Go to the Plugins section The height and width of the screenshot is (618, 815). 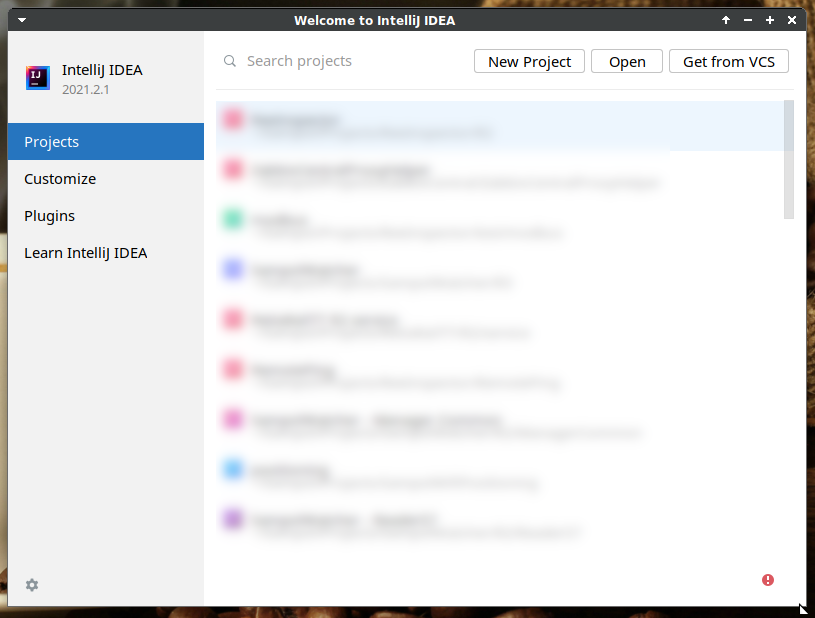tap(106, 216)
